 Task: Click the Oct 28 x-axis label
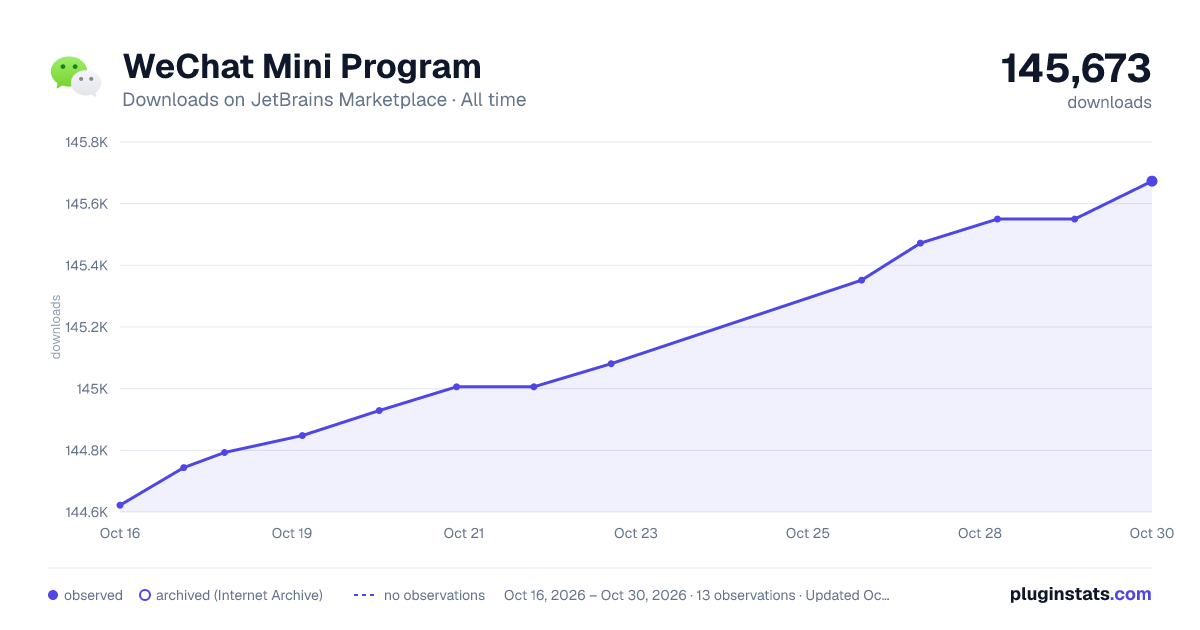pos(980,533)
